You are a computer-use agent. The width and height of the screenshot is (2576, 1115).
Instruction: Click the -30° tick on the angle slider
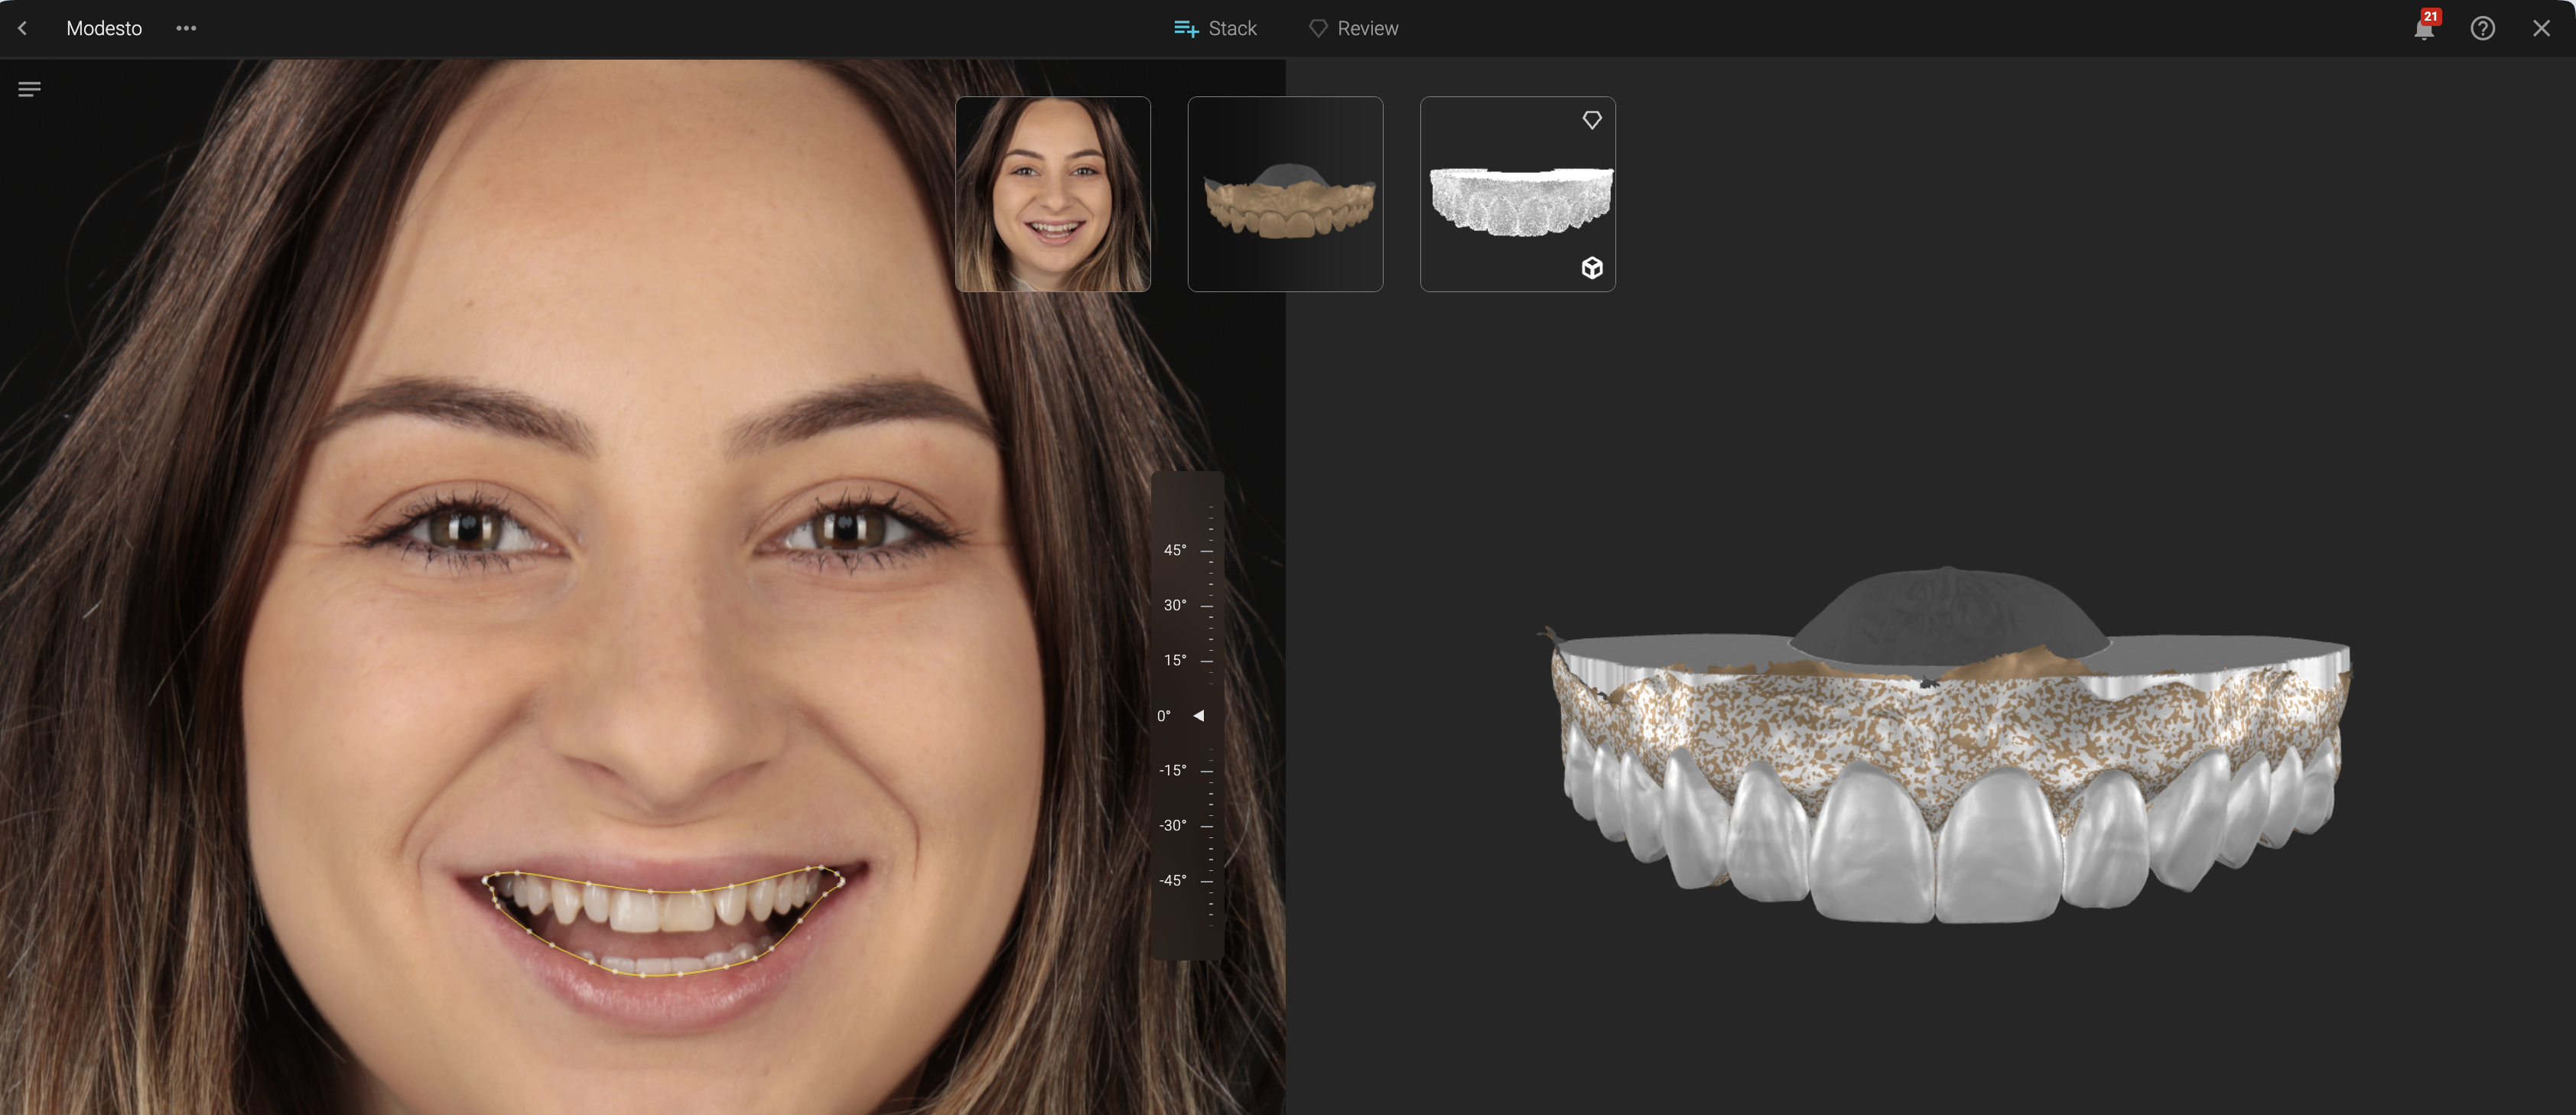(x=1207, y=826)
